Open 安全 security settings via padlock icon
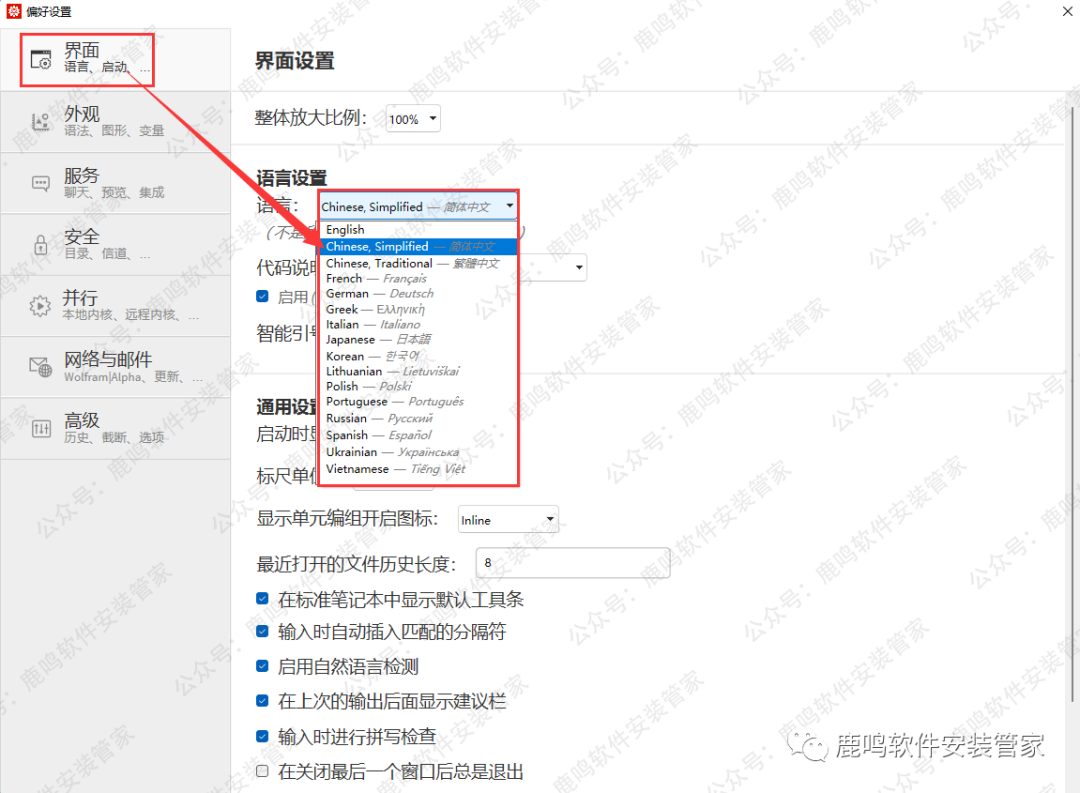This screenshot has height=793, width=1080. point(40,244)
